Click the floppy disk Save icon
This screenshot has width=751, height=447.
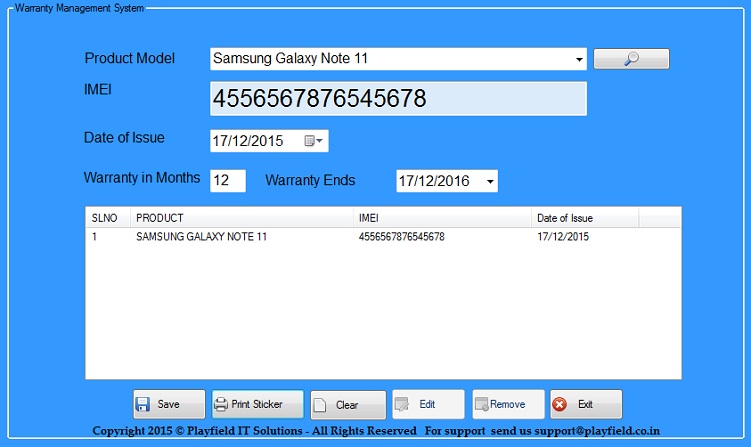coord(143,405)
